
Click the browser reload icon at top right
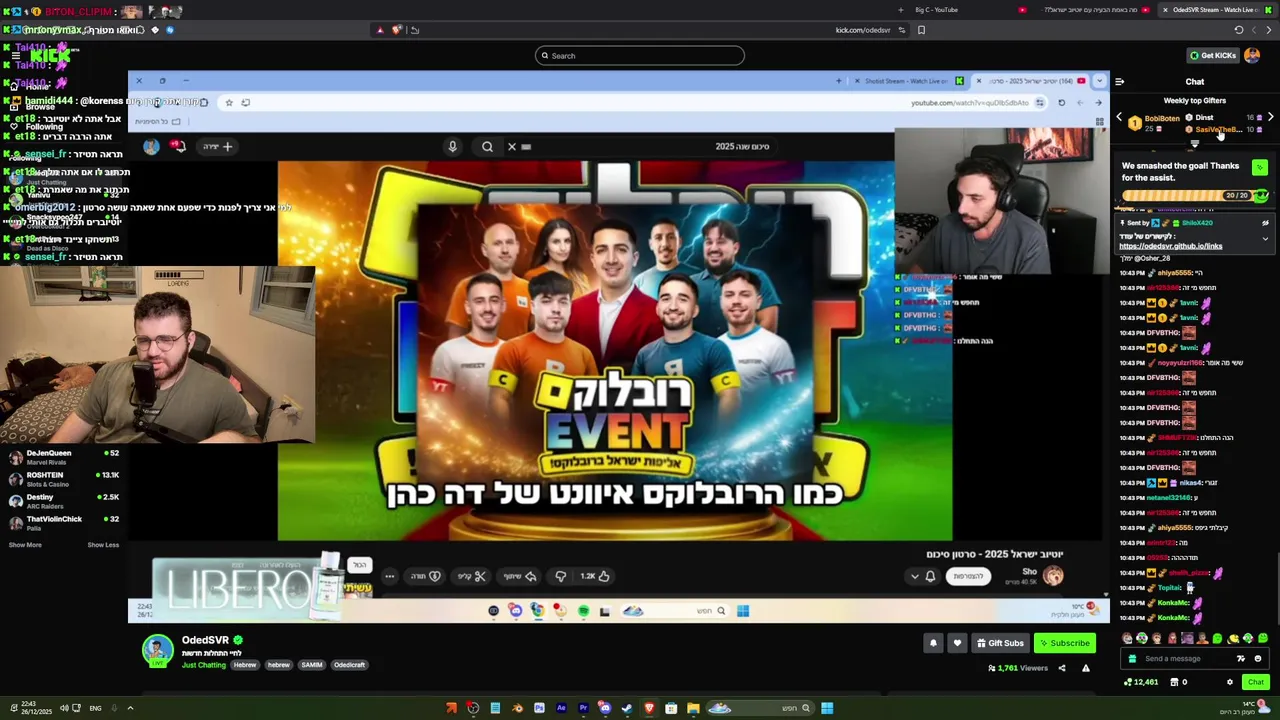point(1238,30)
